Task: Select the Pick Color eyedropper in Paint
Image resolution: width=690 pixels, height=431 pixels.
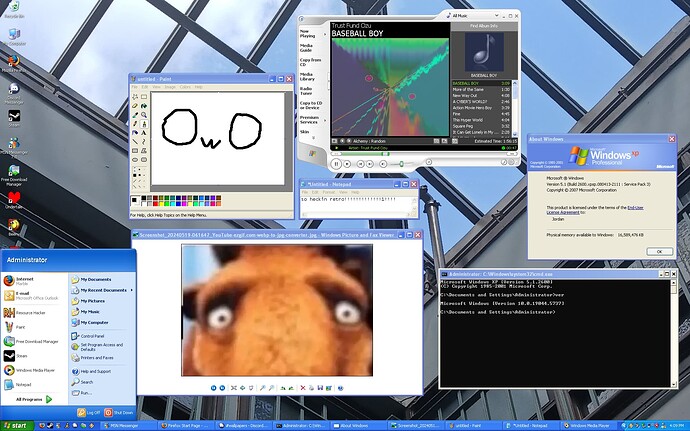Action: coord(135,115)
